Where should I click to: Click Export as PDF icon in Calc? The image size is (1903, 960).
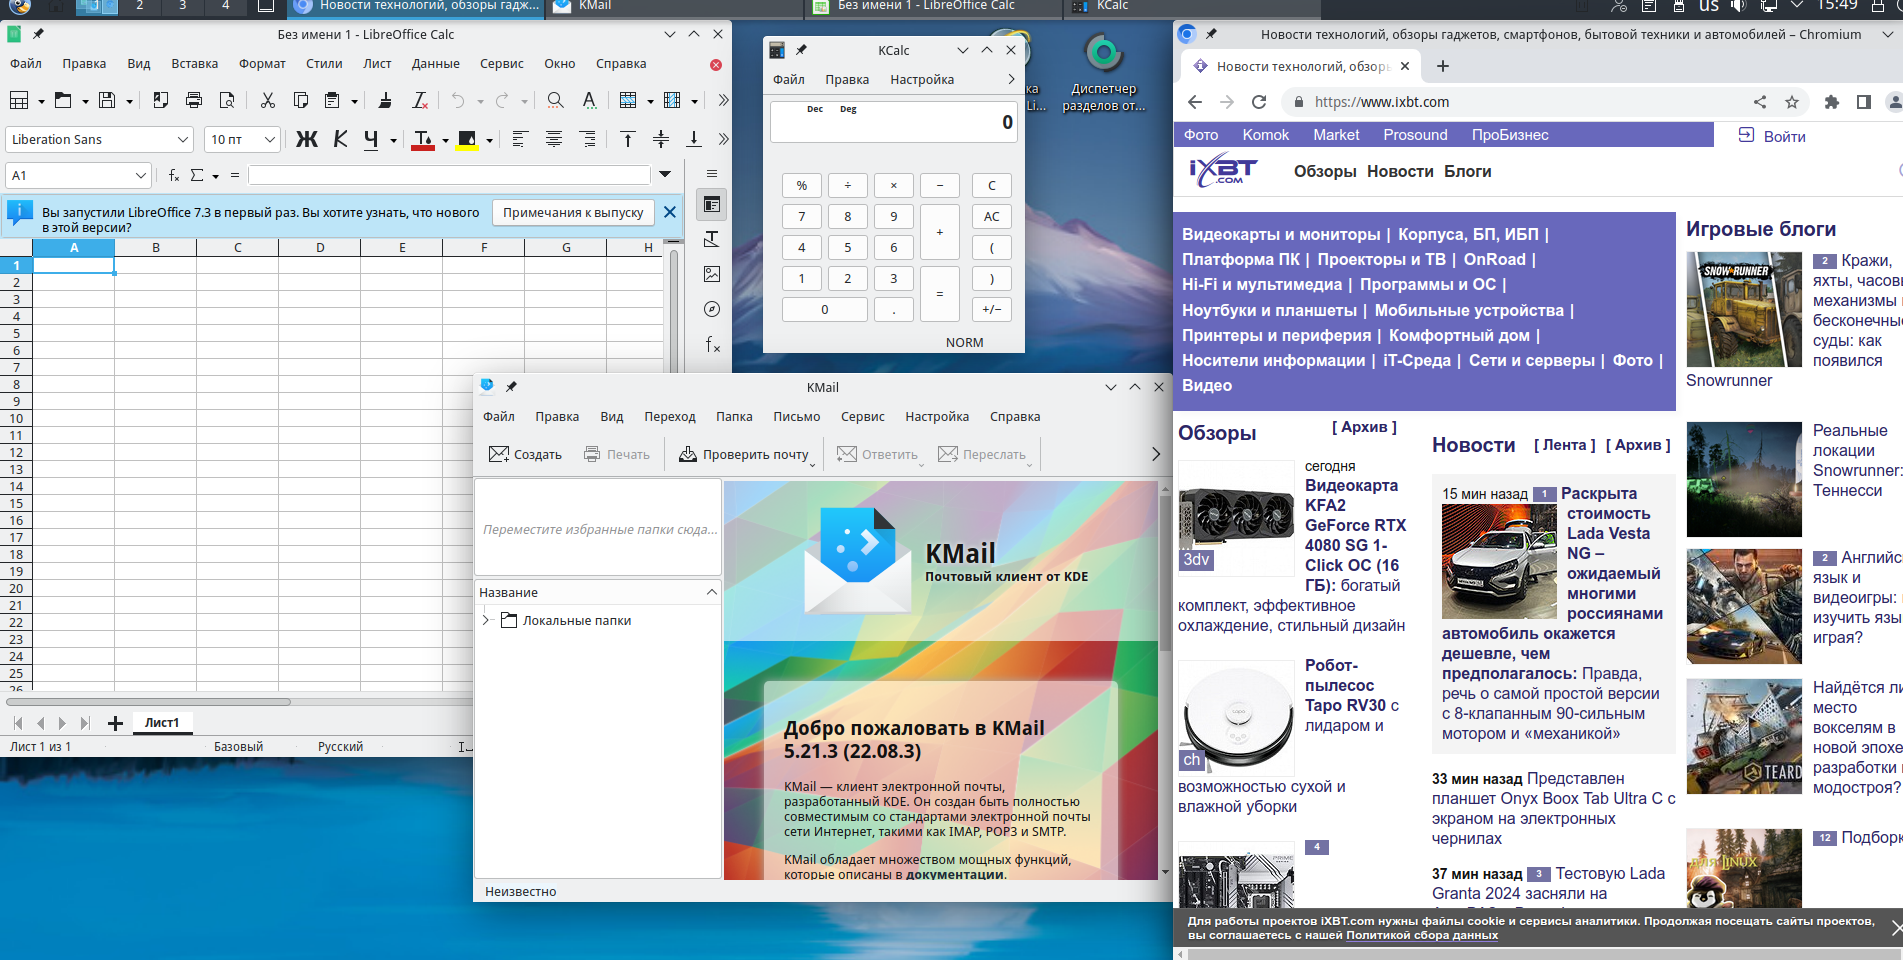160,100
